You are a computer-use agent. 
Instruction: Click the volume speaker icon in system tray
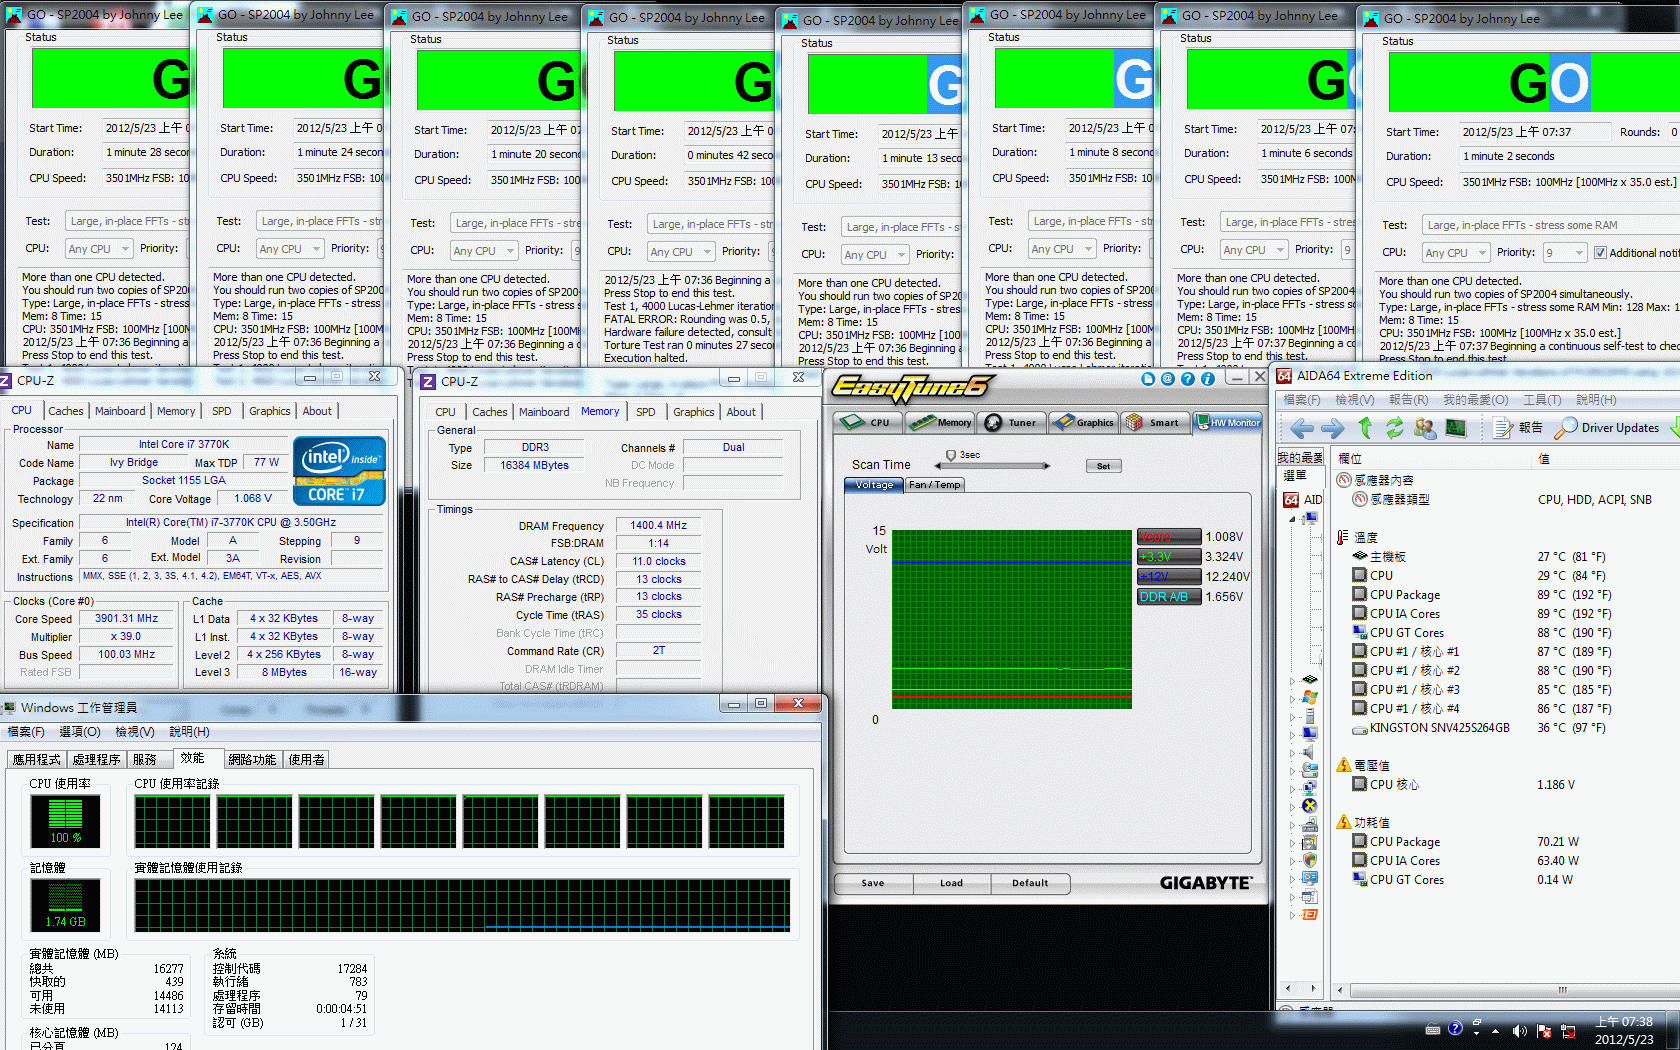tap(1519, 1031)
